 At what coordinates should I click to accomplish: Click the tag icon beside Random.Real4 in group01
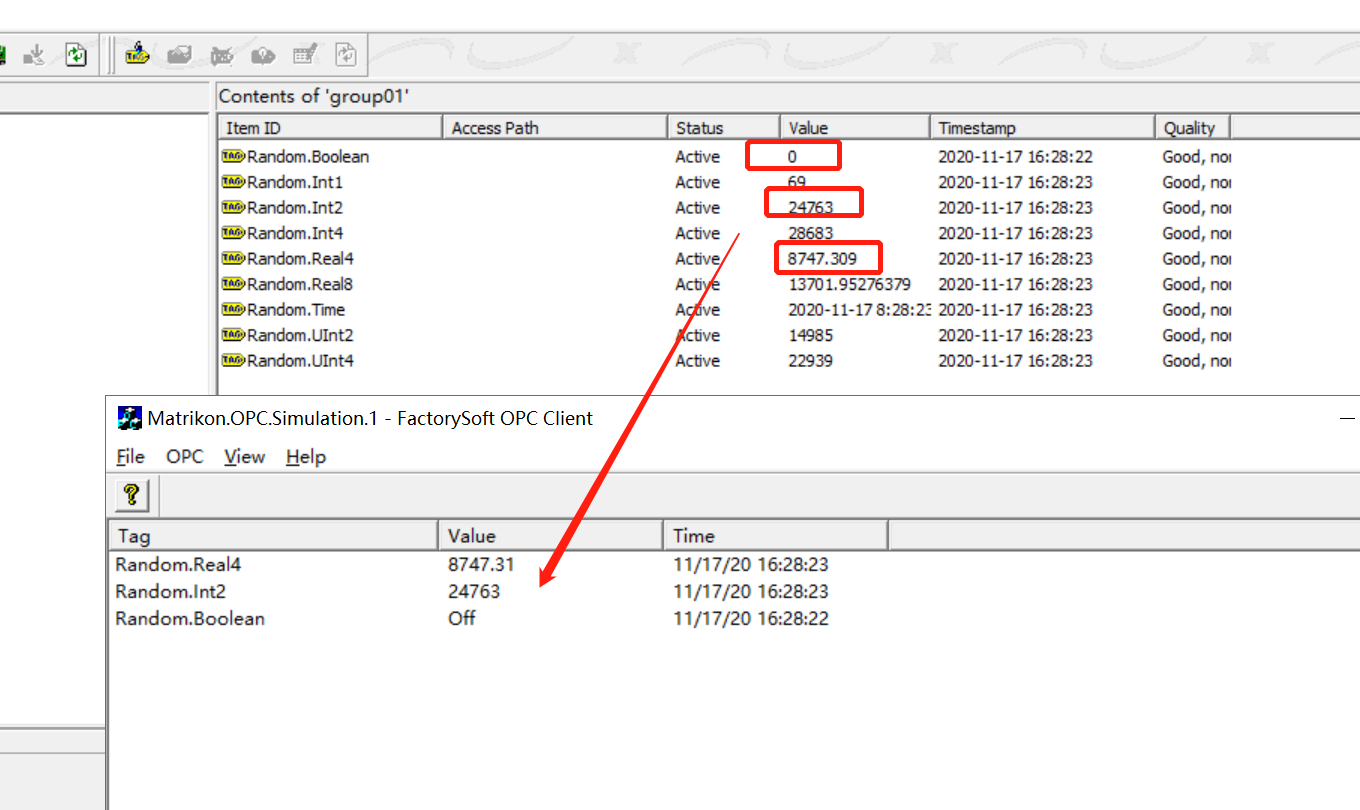click(233, 258)
